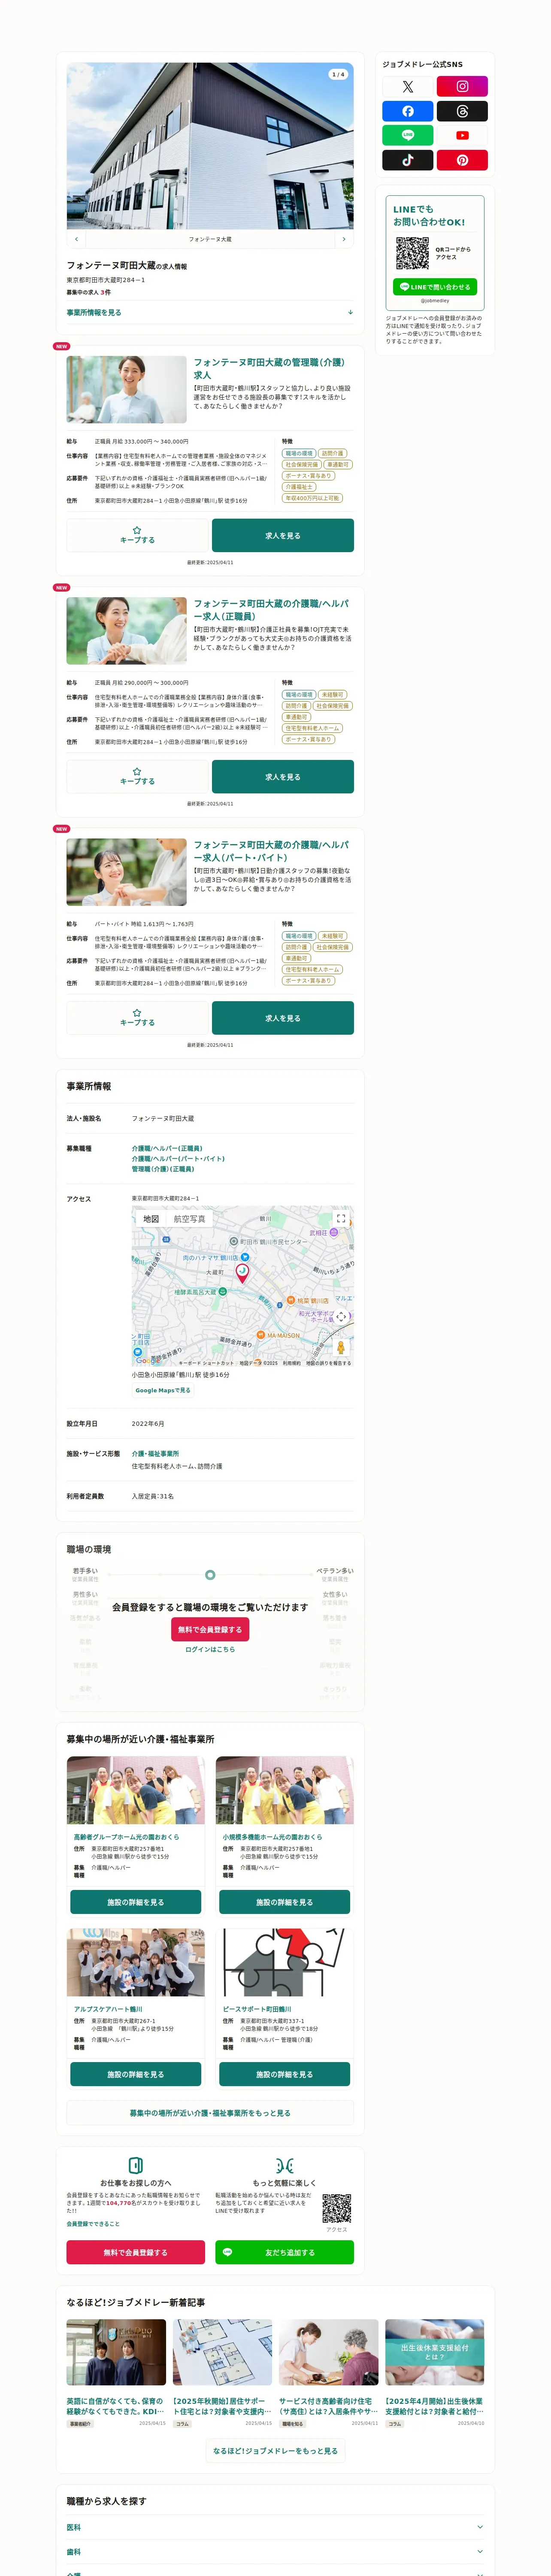This screenshot has height=2576, width=551.
Task: Click the green 友だち追加する button
Action: 285,2252
